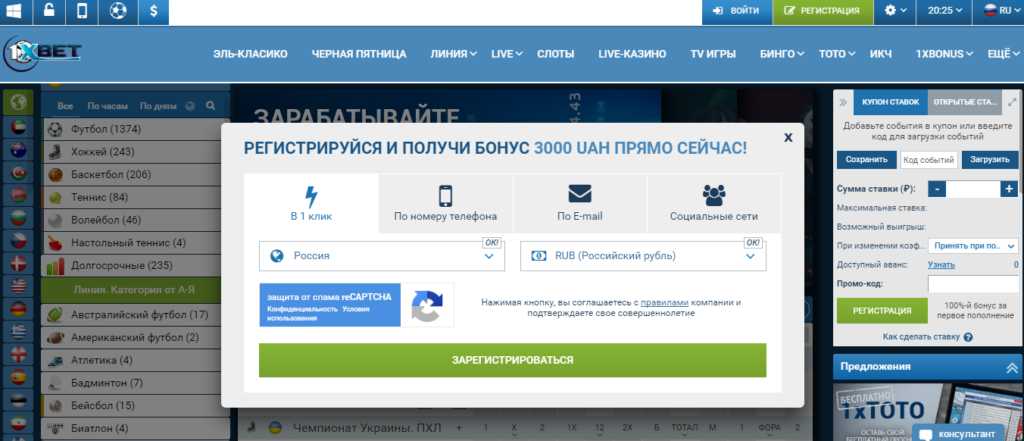Expand the БИНГО menu
Image resolution: width=1024 pixels, height=441 pixels.
[782, 54]
